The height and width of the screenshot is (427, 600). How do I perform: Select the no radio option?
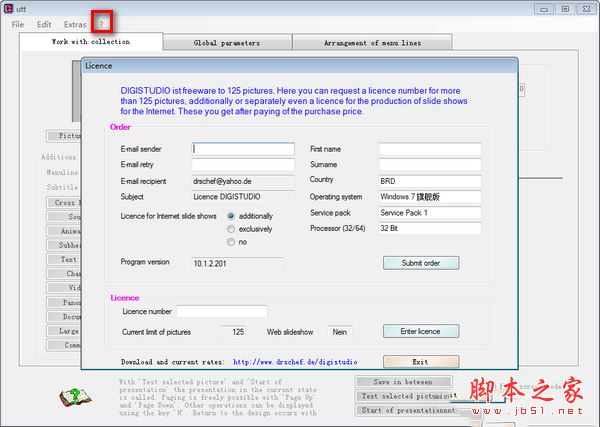tap(231, 242)
